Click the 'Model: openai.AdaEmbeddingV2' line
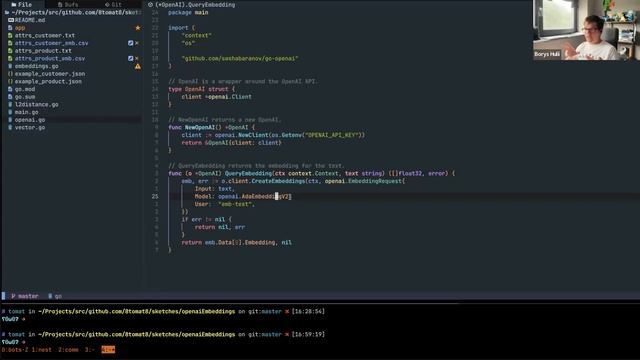 point(243,196)
